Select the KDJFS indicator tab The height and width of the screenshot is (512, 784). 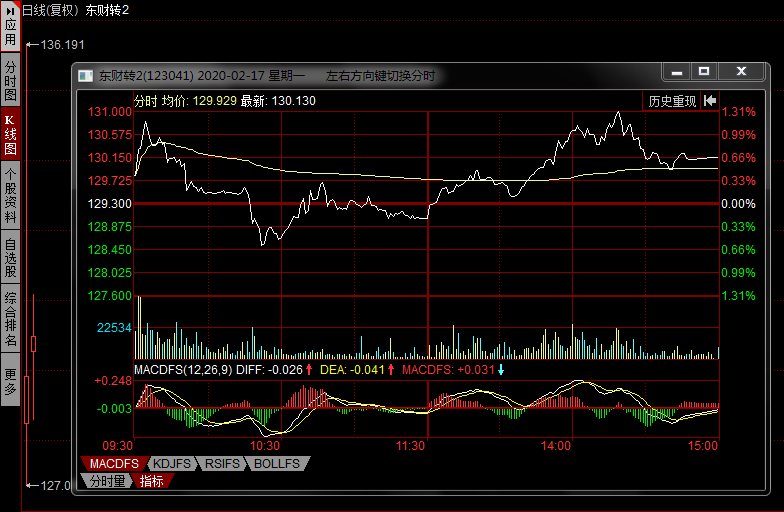point(172,464)
